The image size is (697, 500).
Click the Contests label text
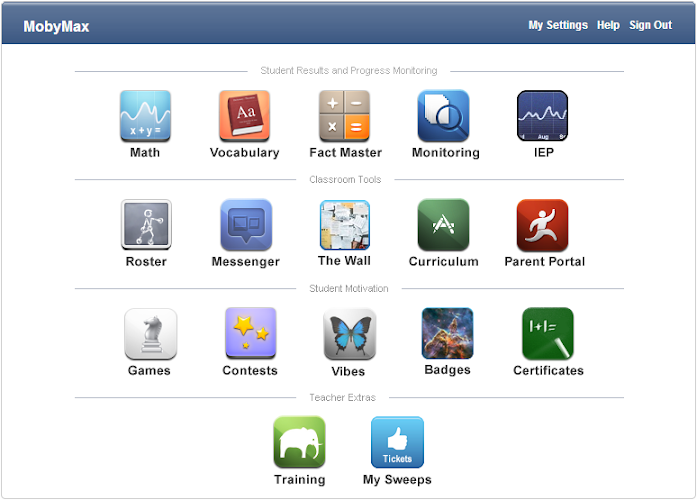coord(250,370)
